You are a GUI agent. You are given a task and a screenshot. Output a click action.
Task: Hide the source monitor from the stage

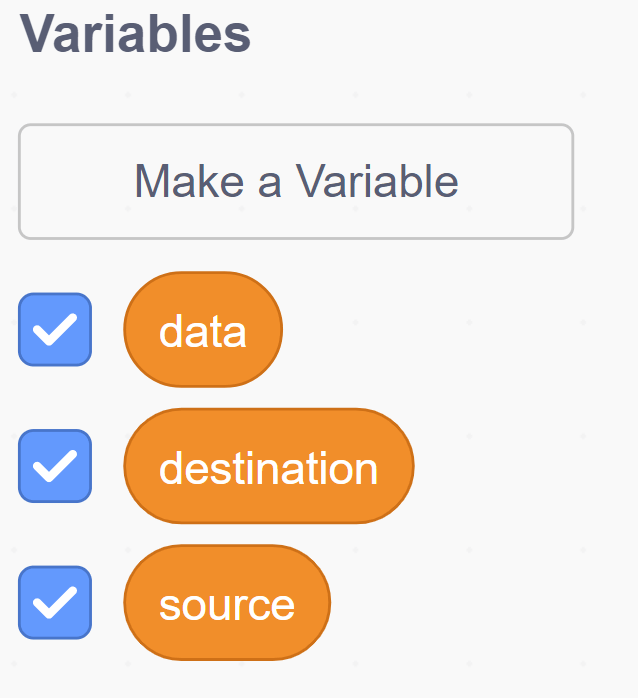[55, 603]
